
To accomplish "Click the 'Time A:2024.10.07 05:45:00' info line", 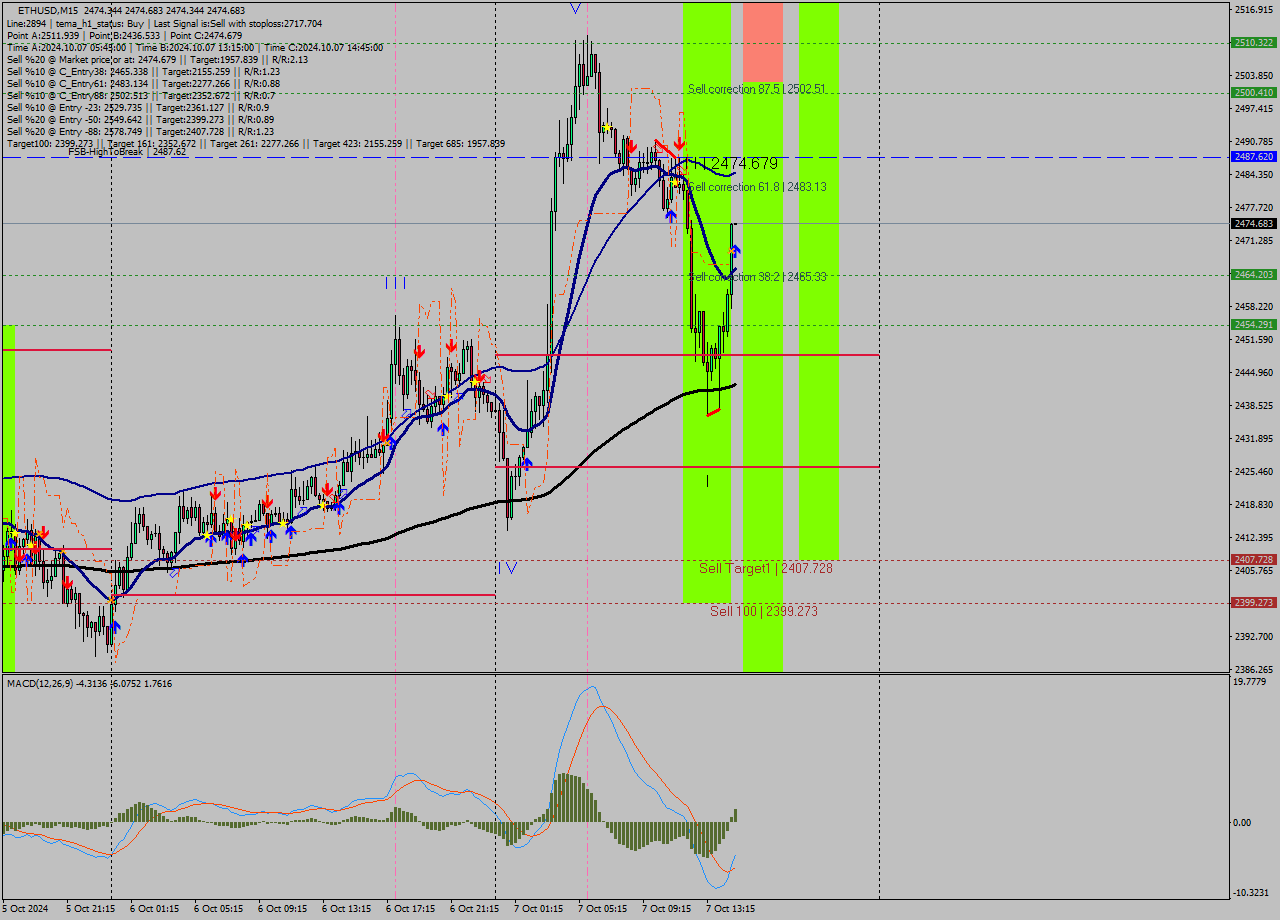I will coord(194,47).
